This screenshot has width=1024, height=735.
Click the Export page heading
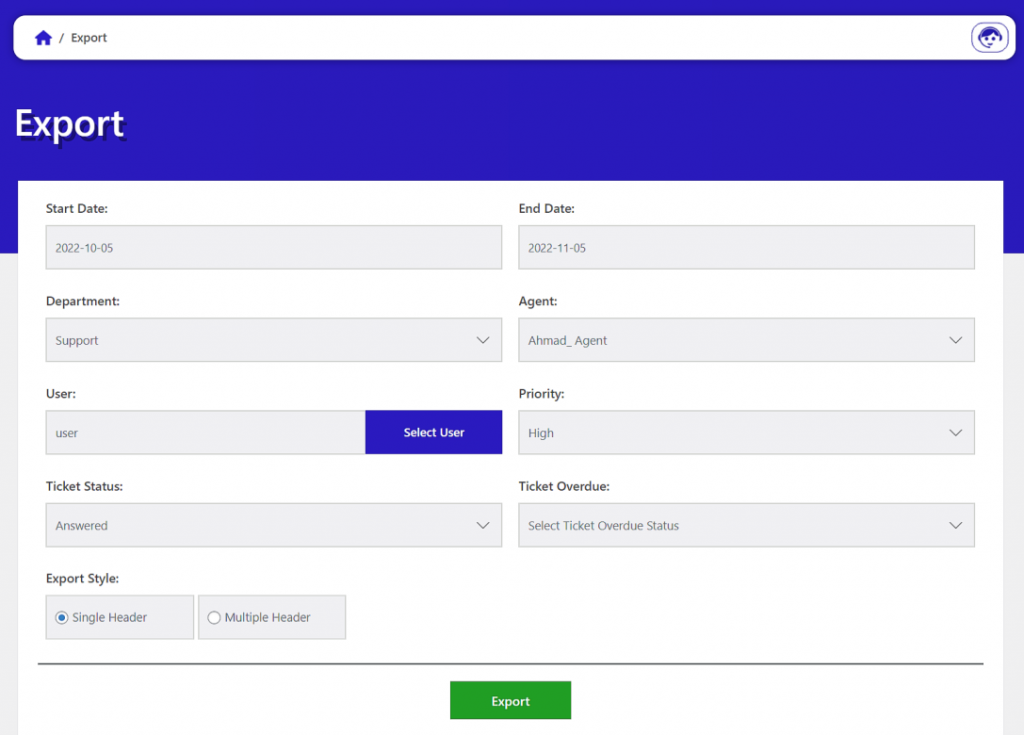69,122
